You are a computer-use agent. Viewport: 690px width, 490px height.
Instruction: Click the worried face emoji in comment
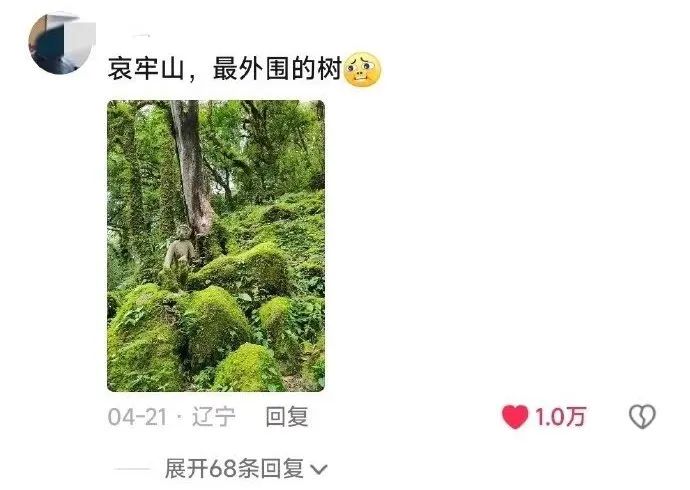(x=363, y=69)
